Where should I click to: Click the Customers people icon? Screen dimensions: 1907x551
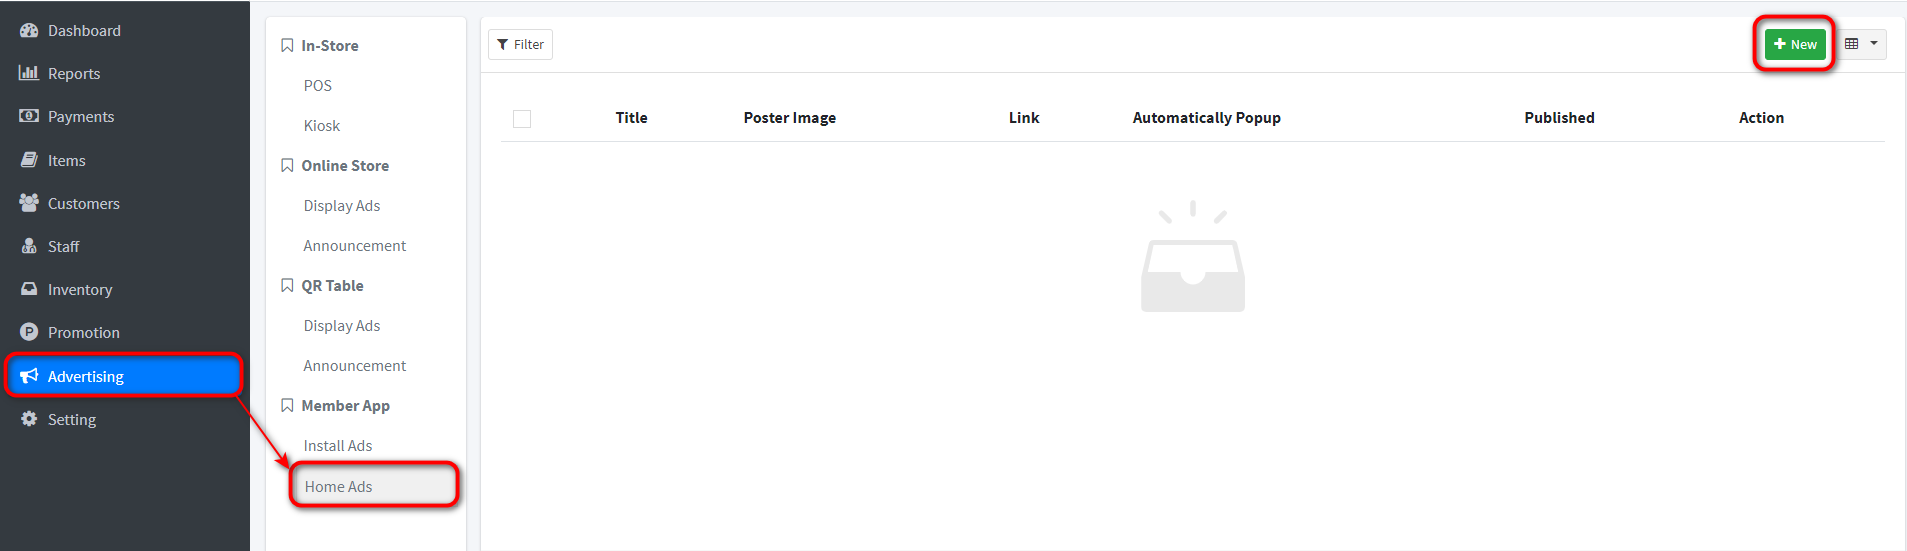click(29, 203)
